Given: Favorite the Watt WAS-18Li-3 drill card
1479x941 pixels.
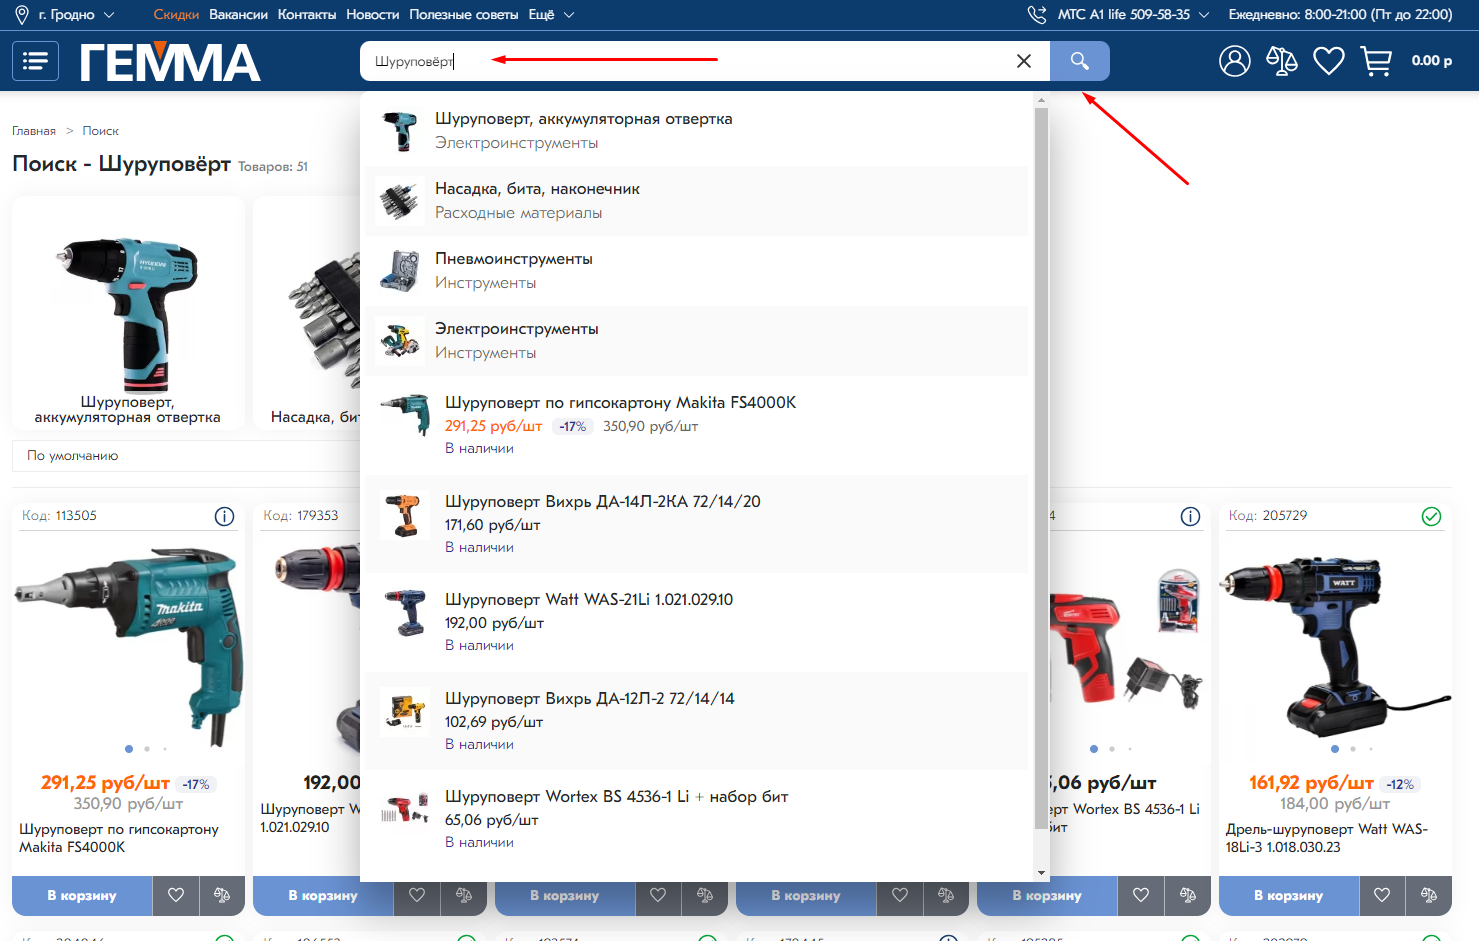Looking at the screenshot, I should [1382, 895].
